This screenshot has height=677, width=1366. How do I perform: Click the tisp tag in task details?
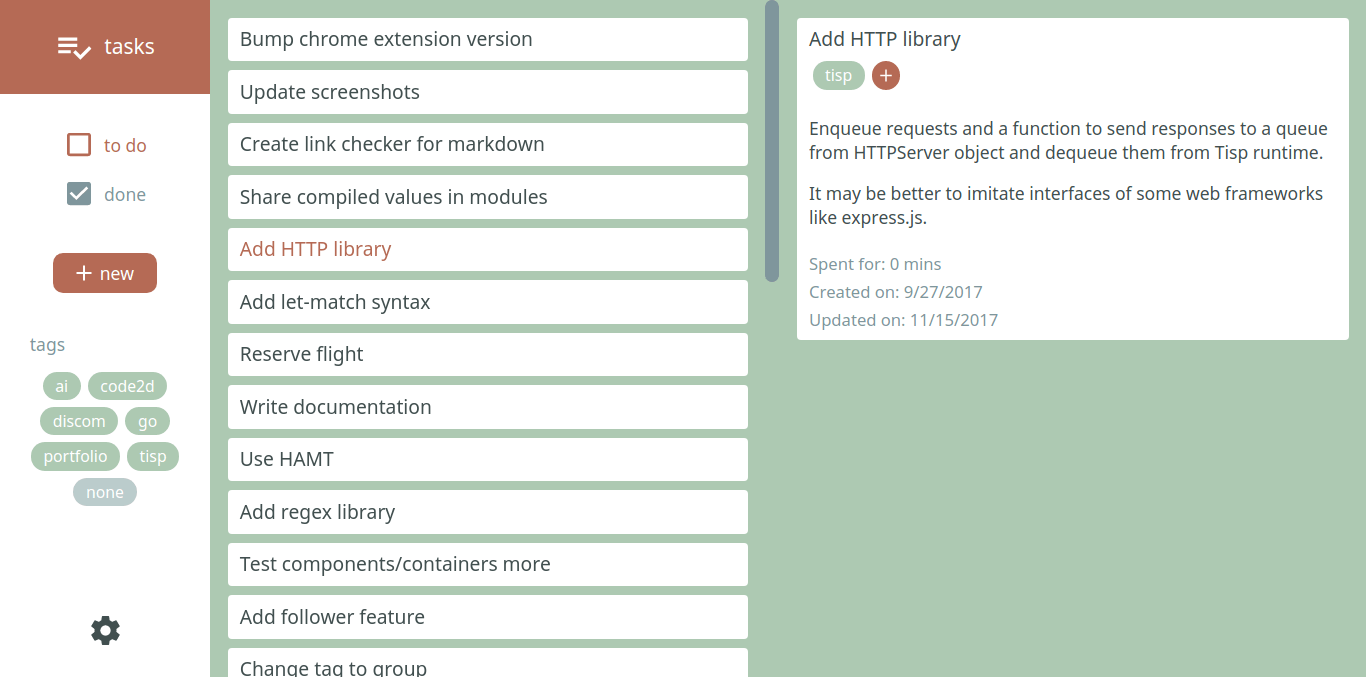point(838,75)
